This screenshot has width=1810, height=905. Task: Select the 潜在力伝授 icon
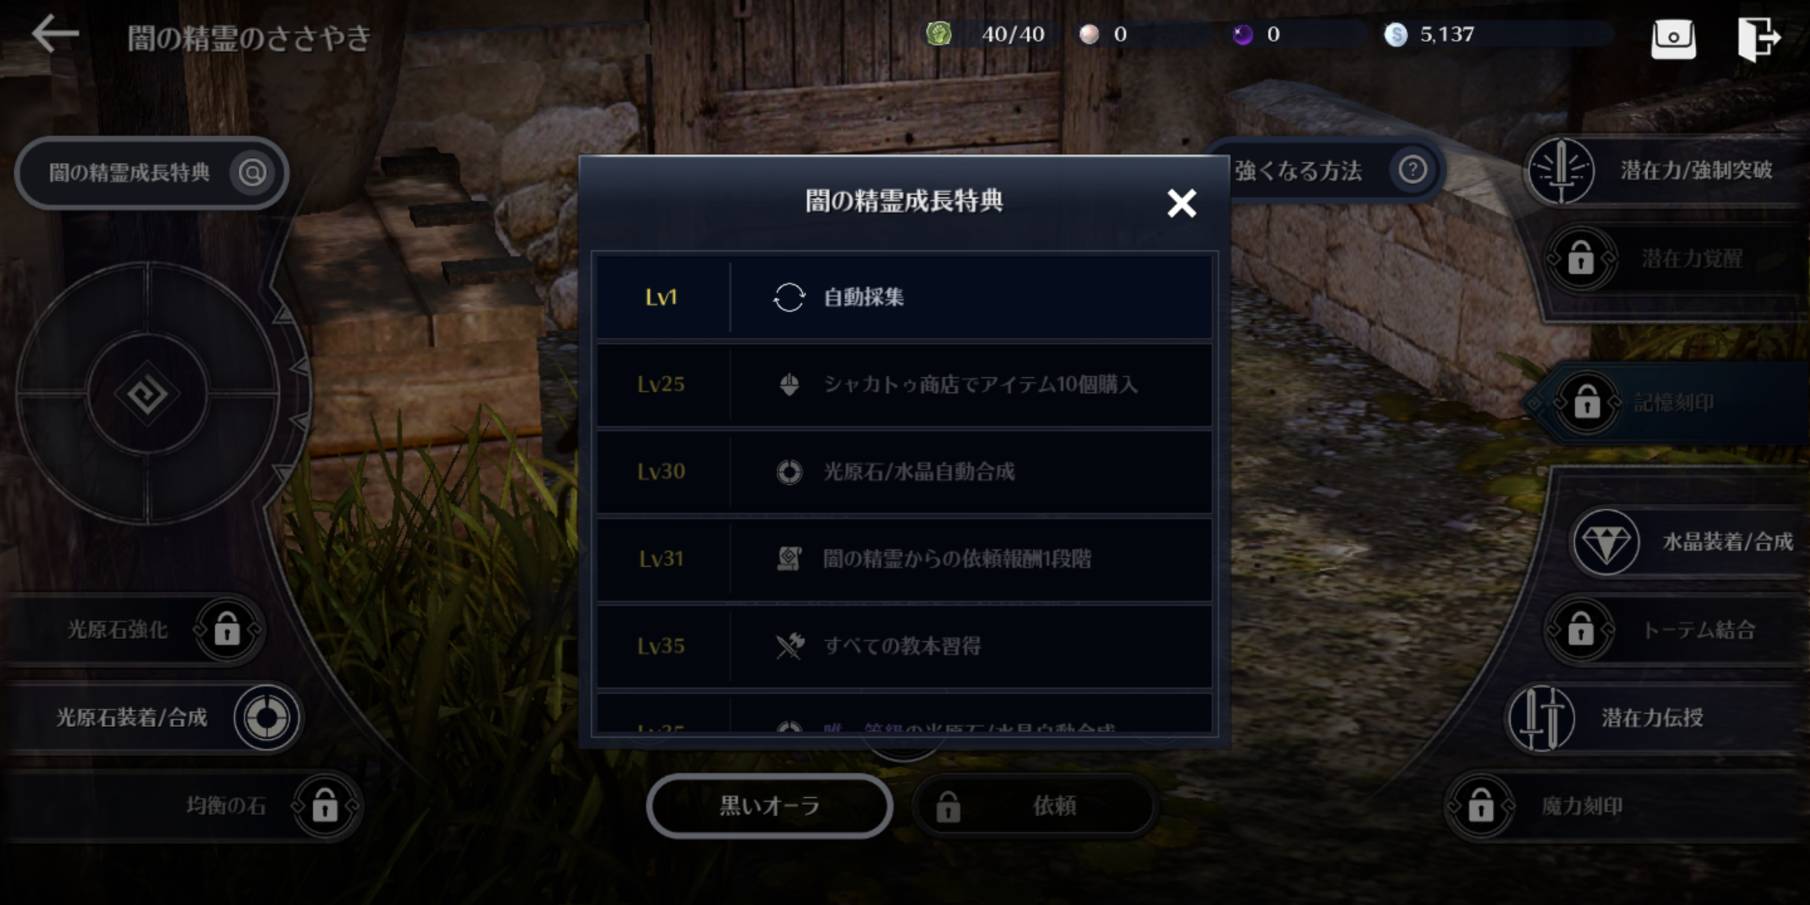[x=1541, y=718]
